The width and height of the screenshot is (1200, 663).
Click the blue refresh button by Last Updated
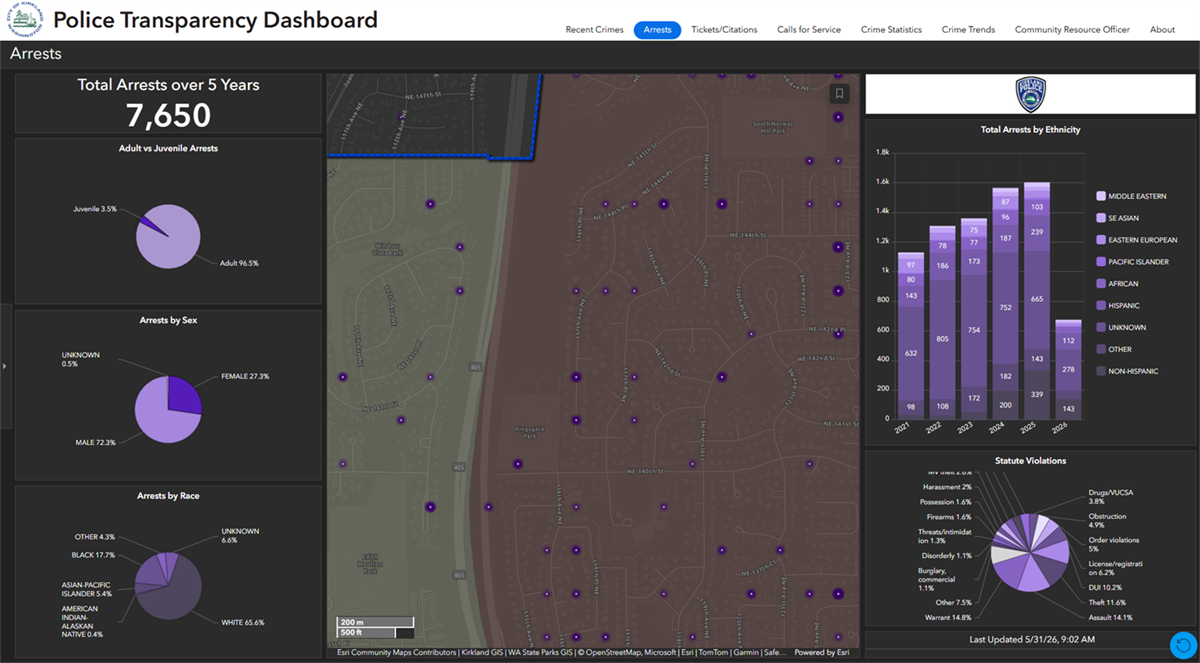click(1183, 645)
